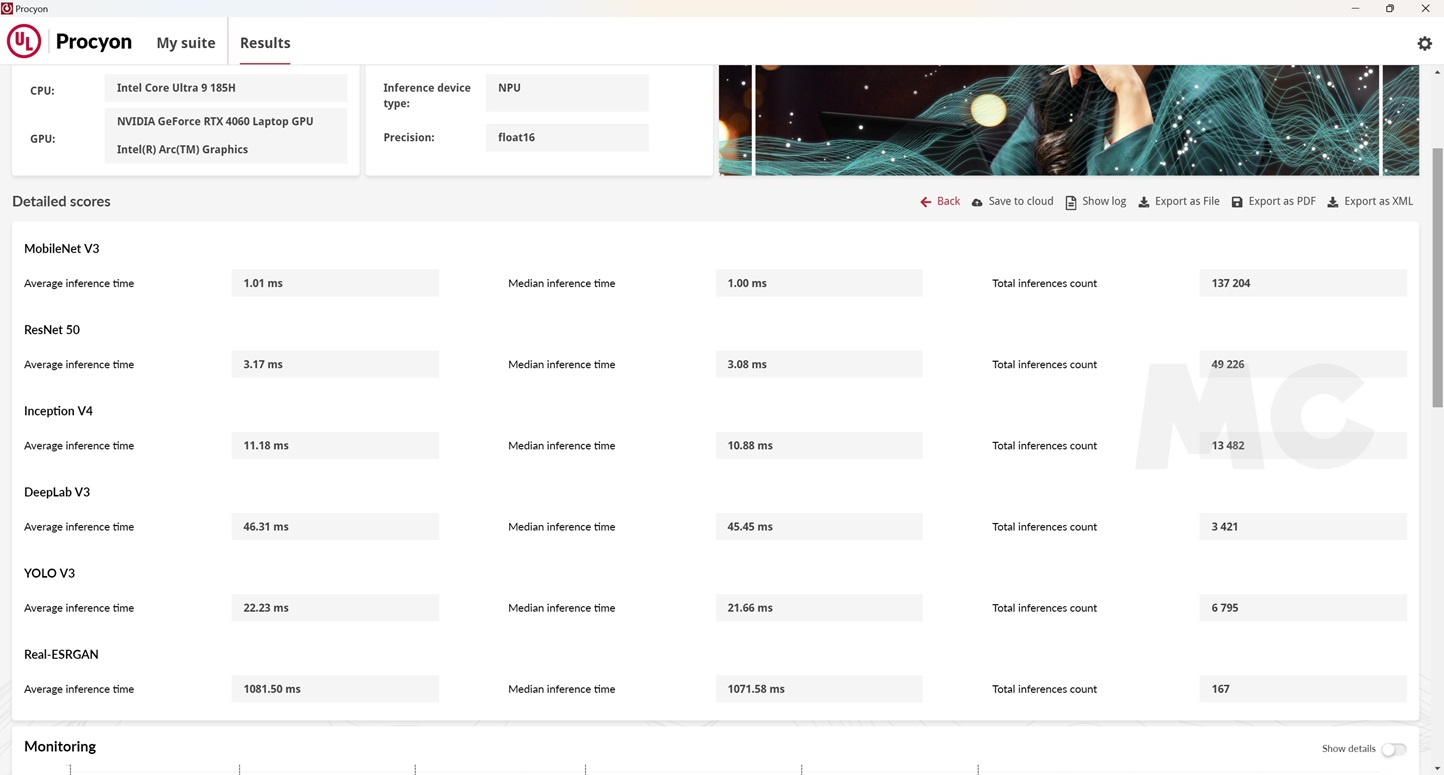Click the Export as File download icon
The image size is (1444, 775).
tap(1144, 202)
